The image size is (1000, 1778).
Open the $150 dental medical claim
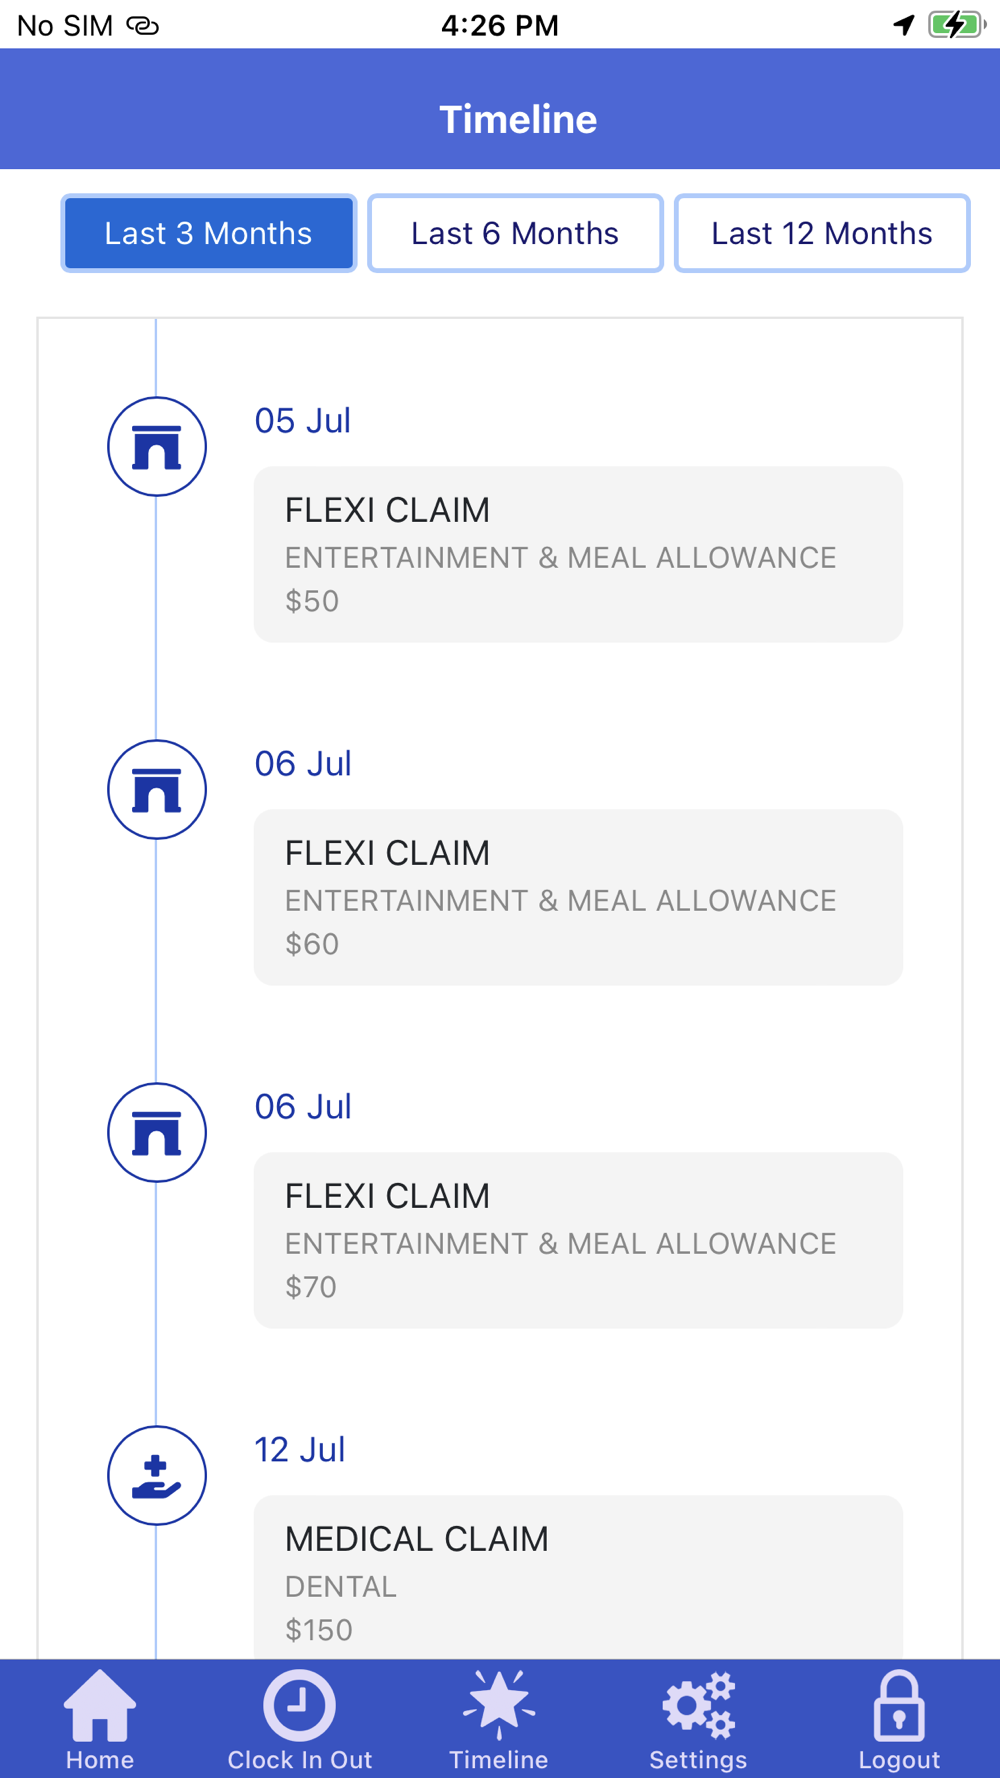coord(578,1580)
